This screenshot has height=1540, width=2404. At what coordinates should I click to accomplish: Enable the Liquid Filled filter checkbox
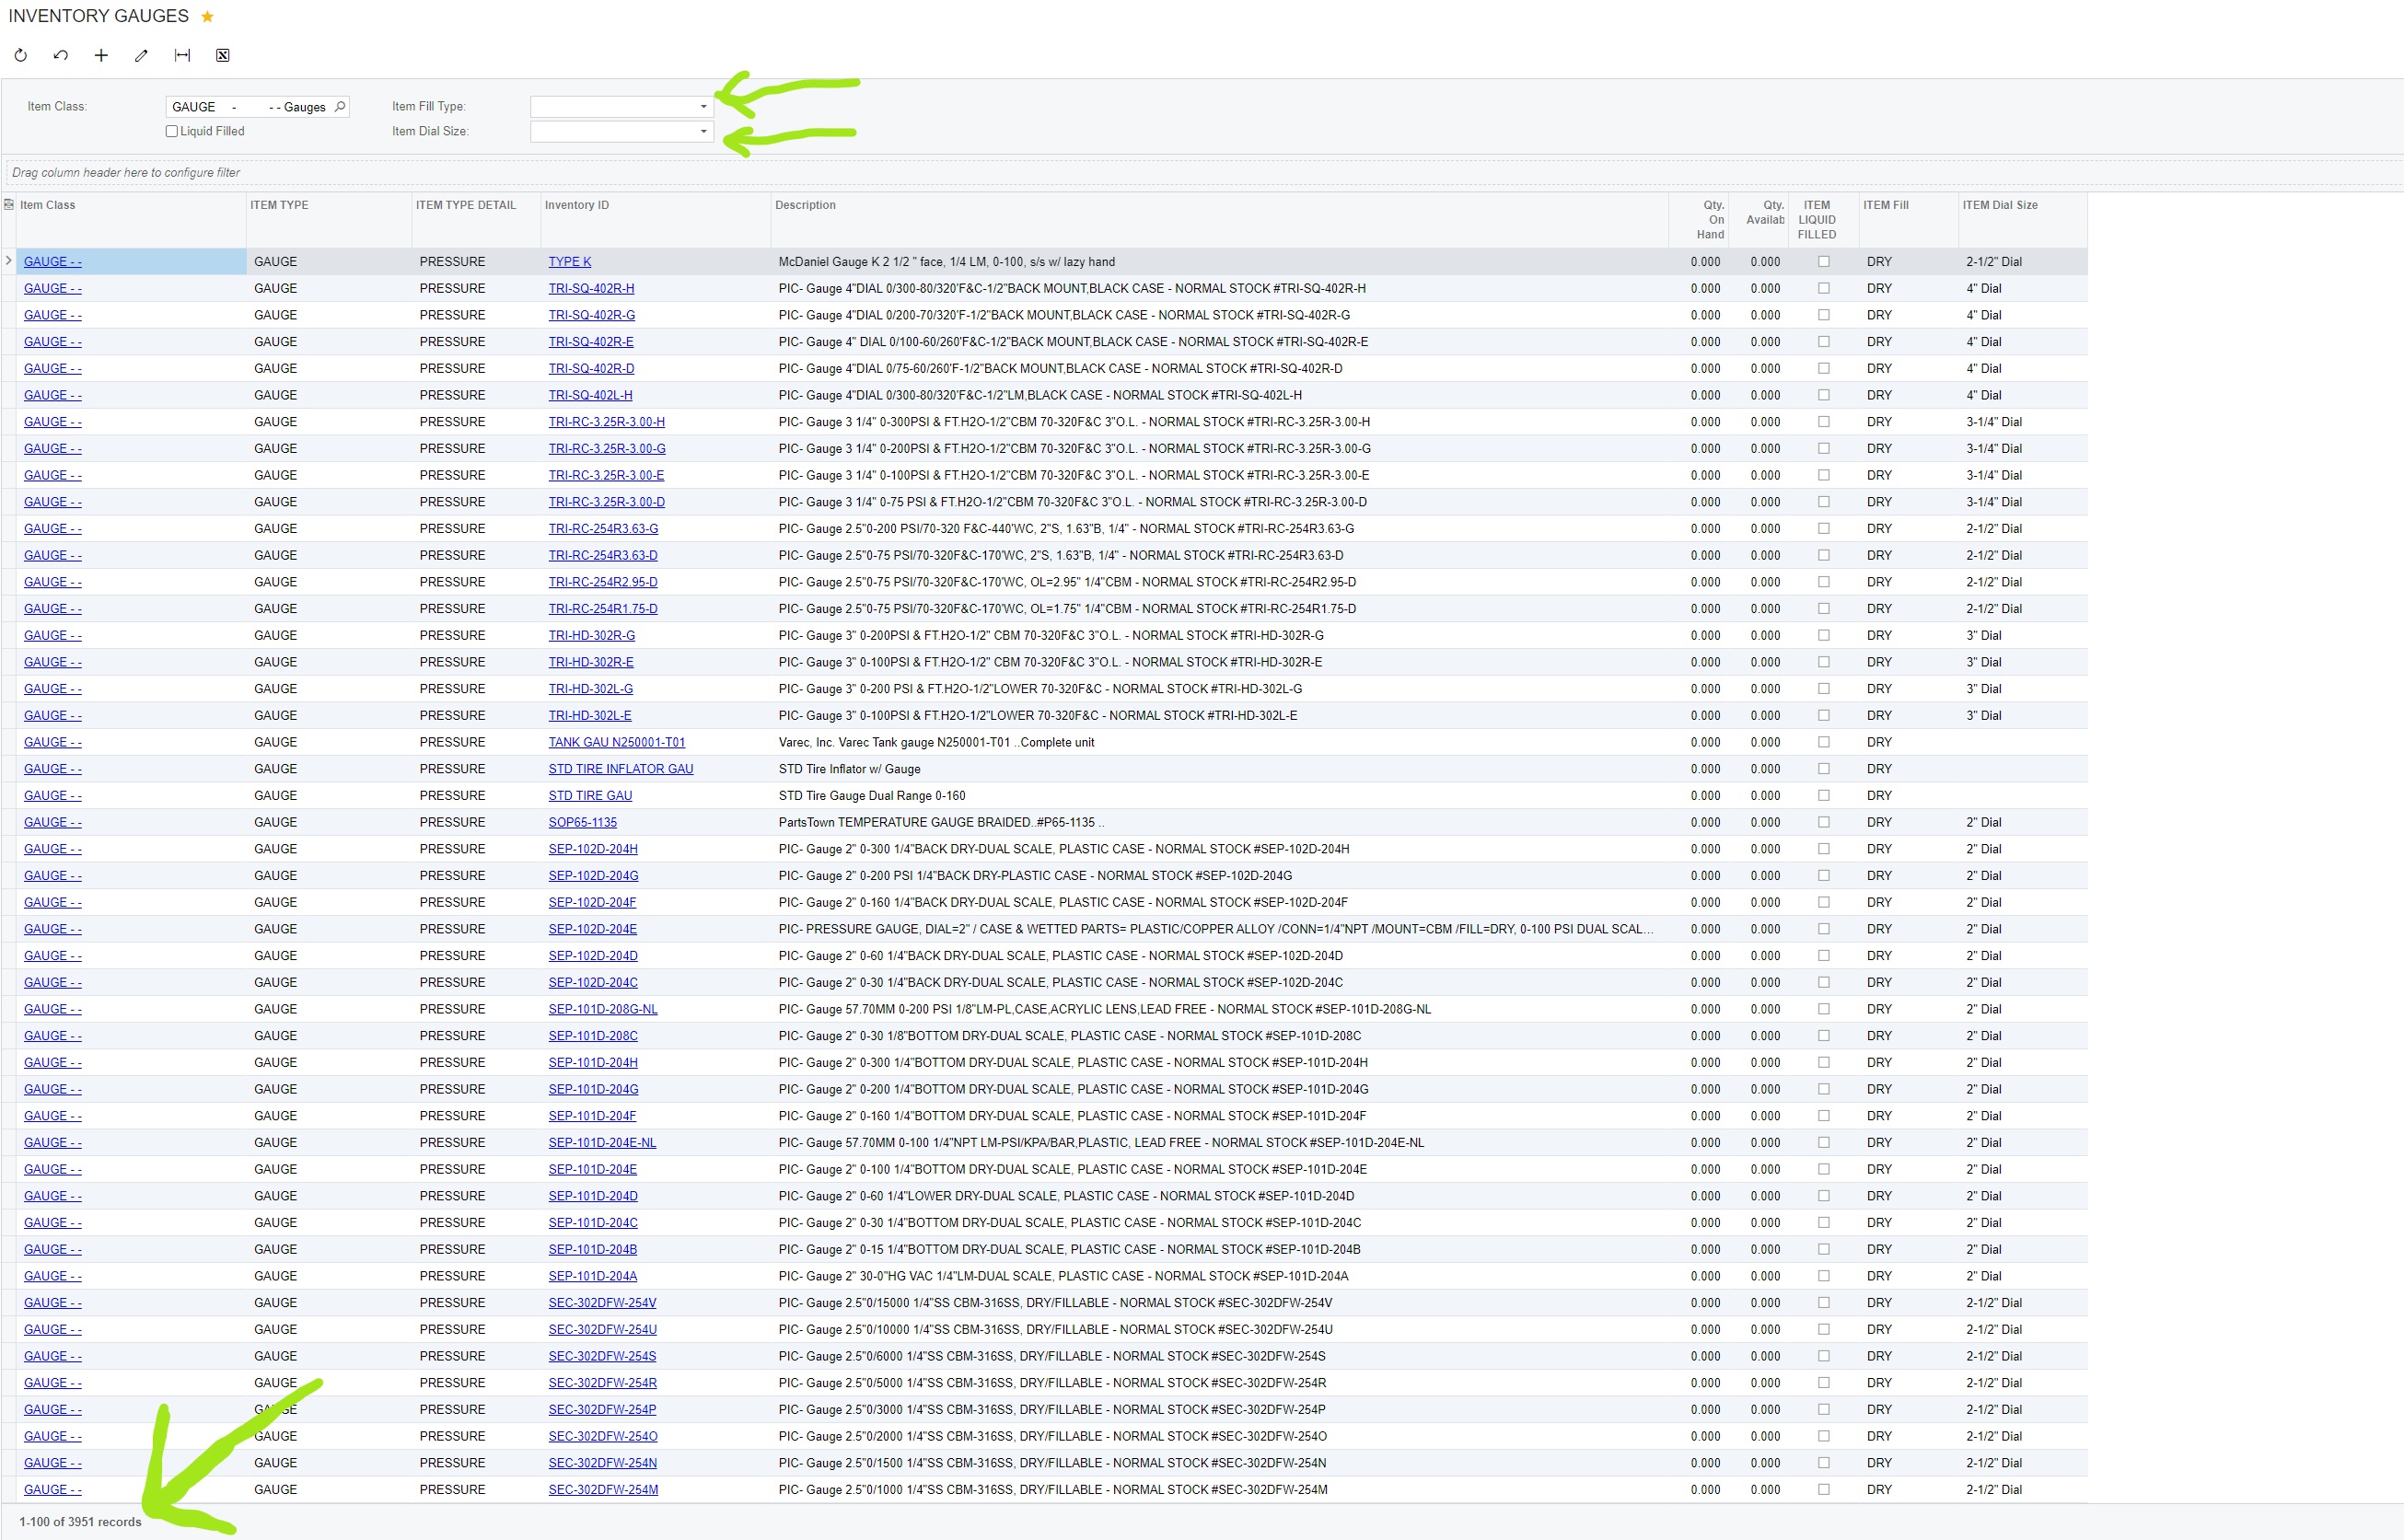pos(172,131)
